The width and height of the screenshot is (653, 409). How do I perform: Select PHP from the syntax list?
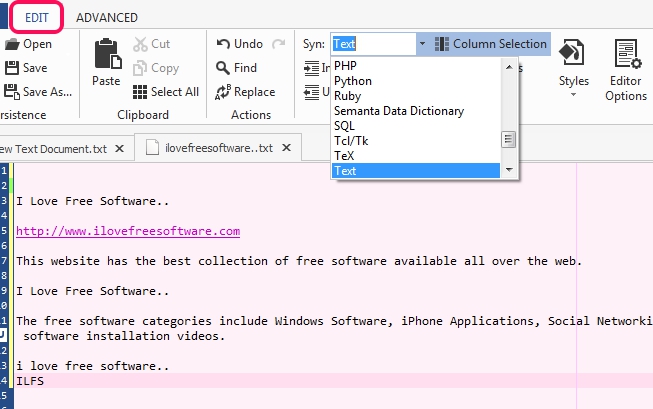[x=416, y=66]
